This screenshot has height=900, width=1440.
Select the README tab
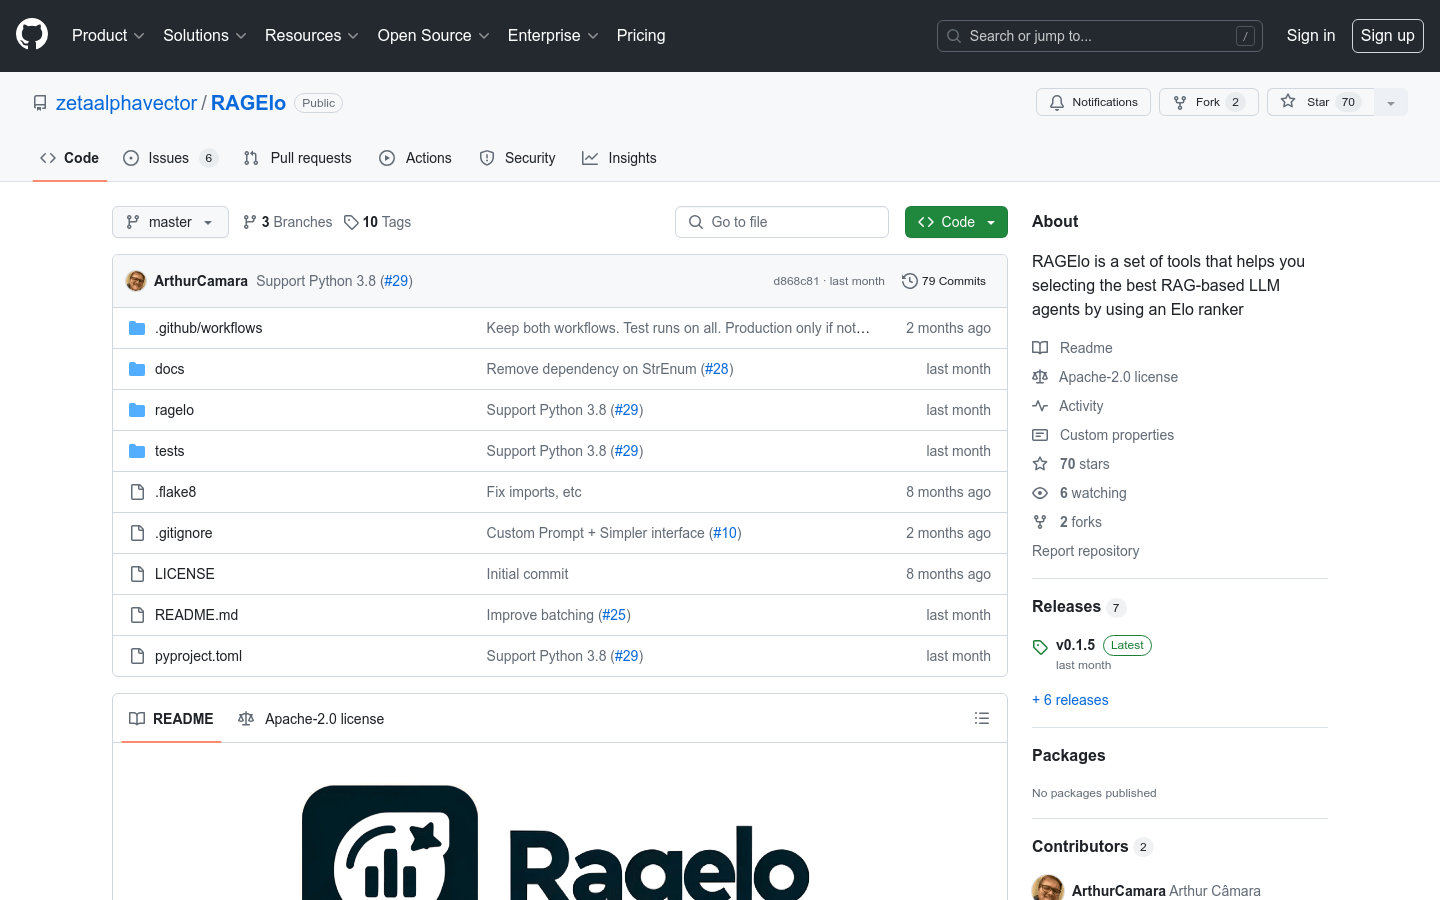point(171,719)
